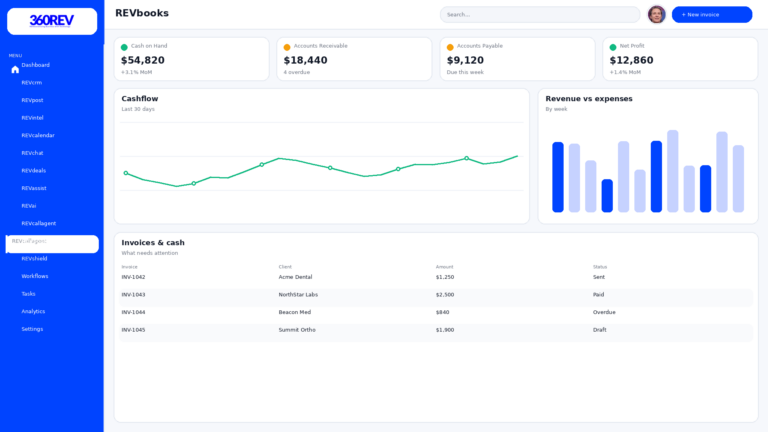Open invoice INV-1042 row
The width and height of the screenshot is (768, 432).
click(133, 277)
